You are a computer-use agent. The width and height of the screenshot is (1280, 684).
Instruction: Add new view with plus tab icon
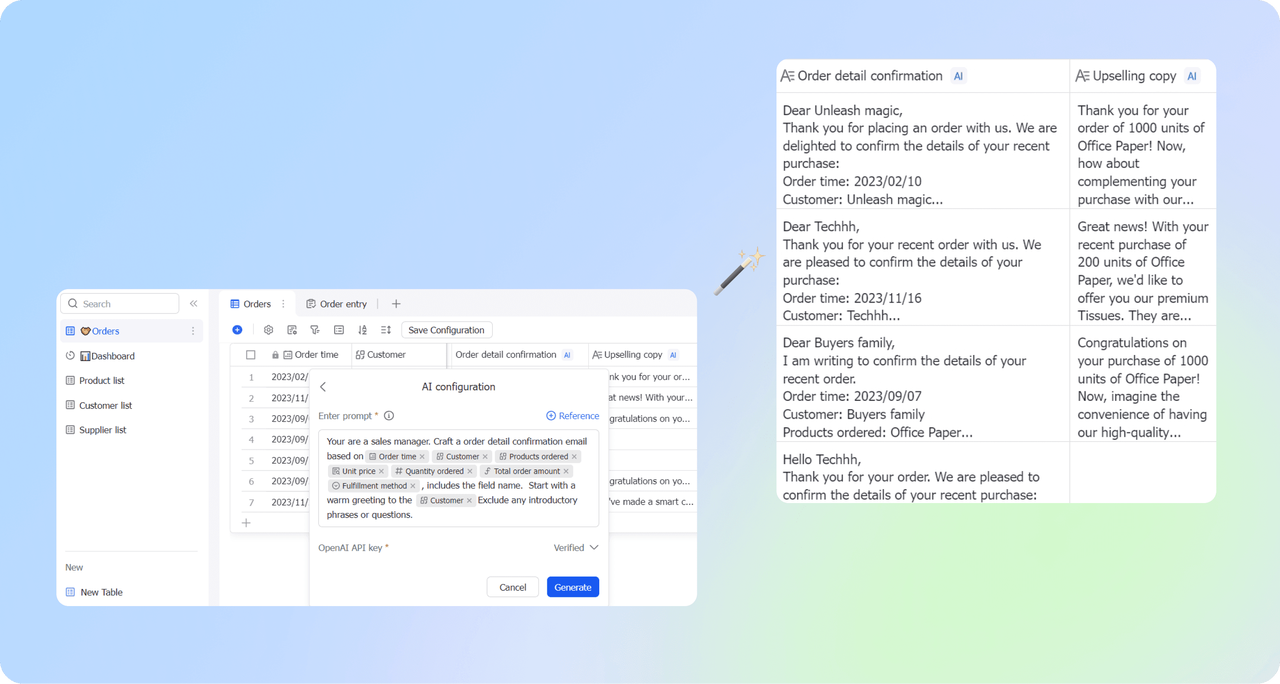click(x=396, y=304)
